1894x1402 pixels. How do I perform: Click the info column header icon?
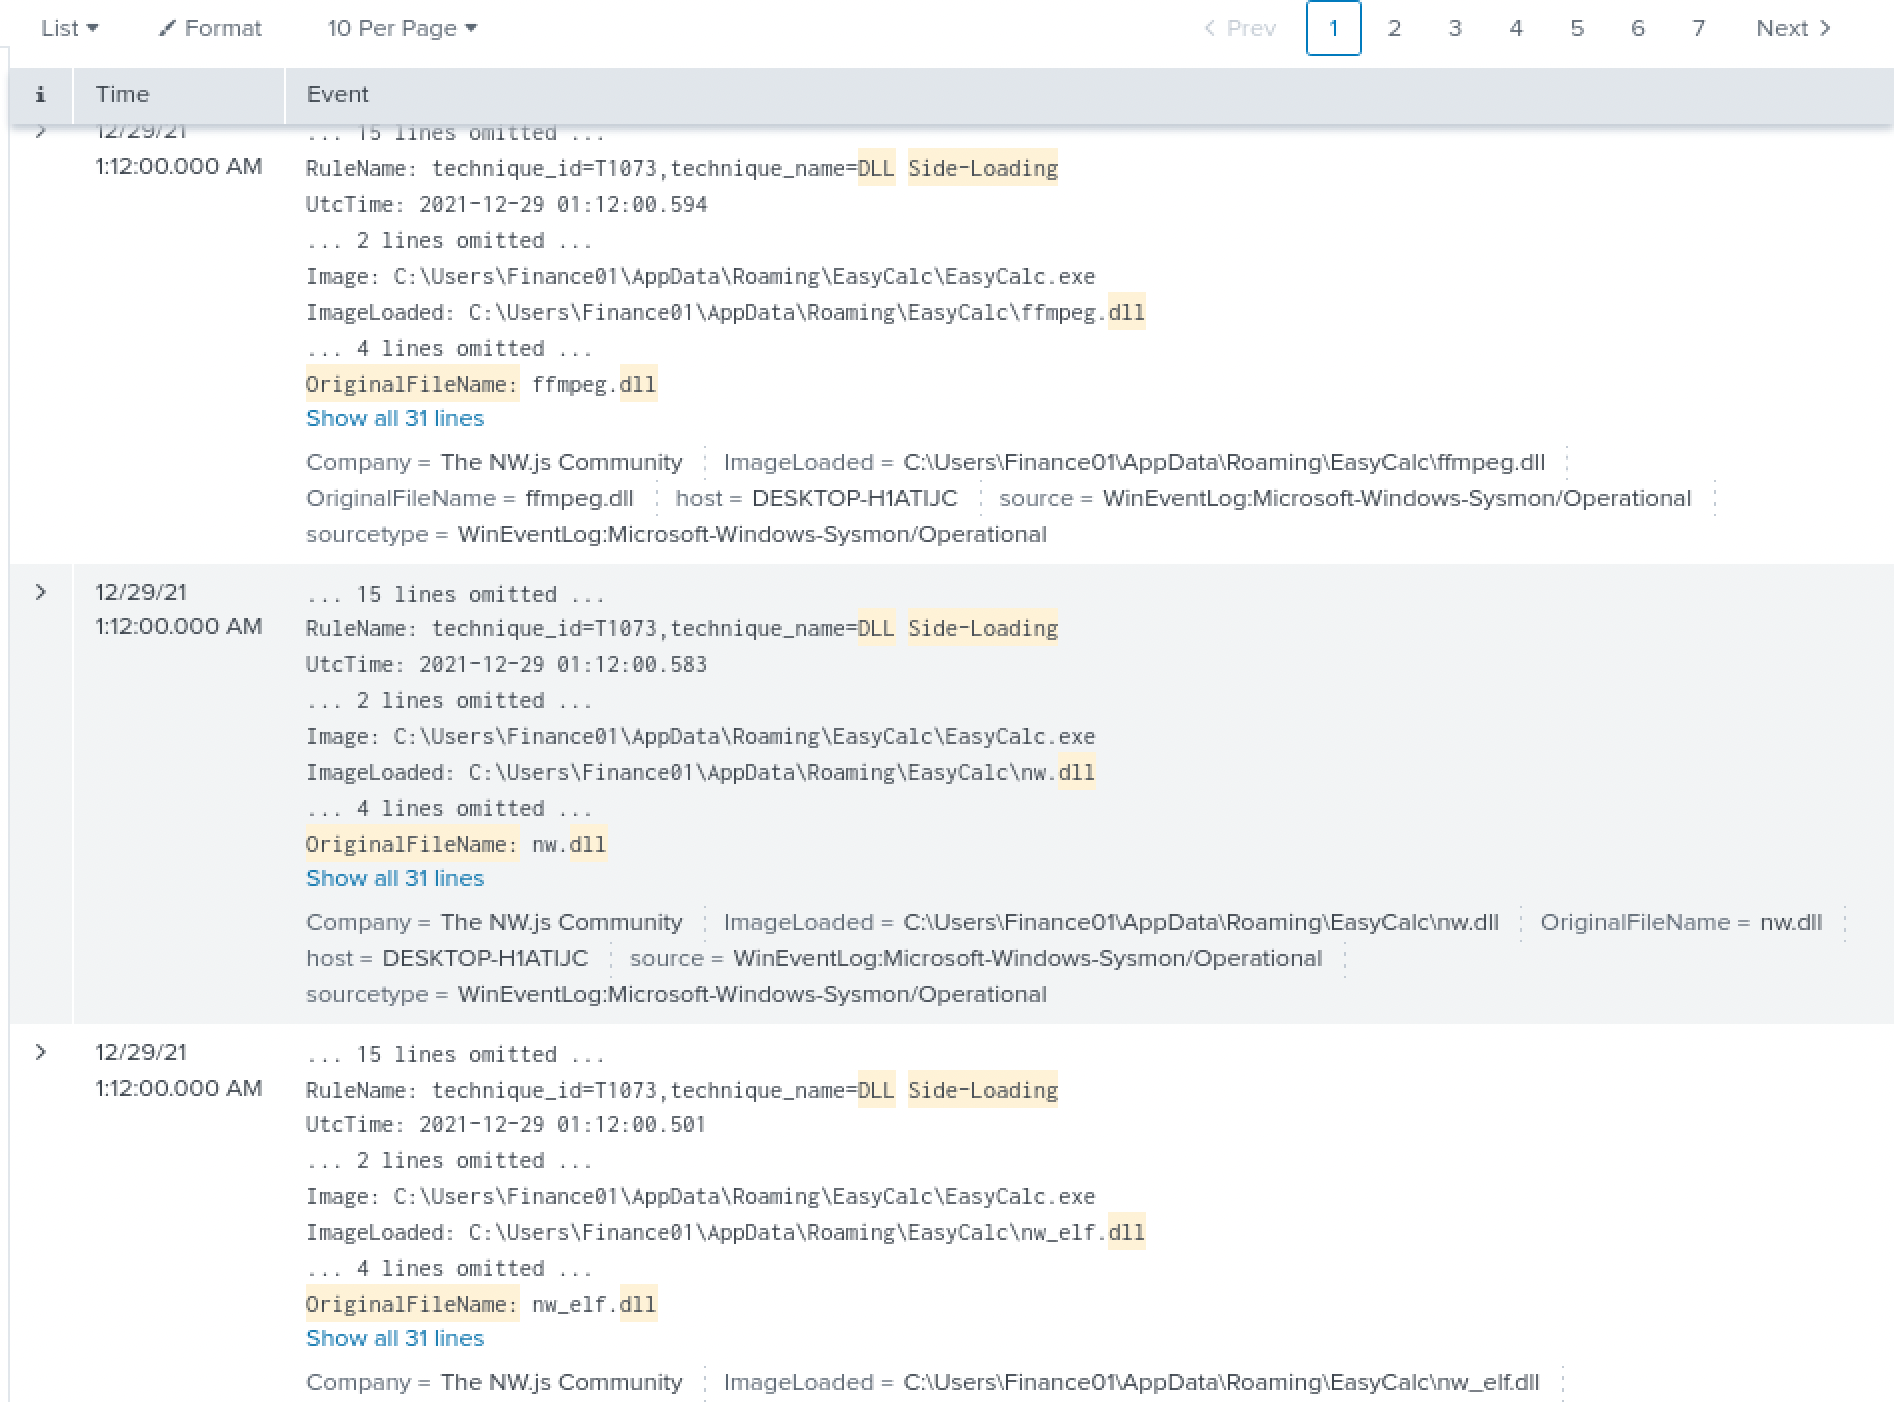pos(40,94)
